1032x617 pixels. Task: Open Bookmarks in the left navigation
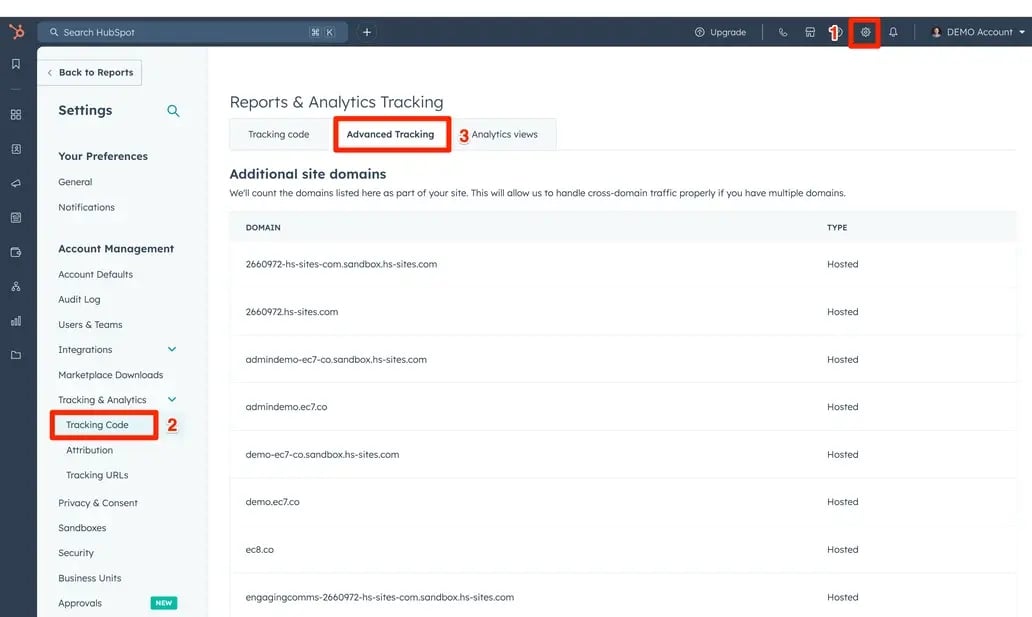pos(16,64)
